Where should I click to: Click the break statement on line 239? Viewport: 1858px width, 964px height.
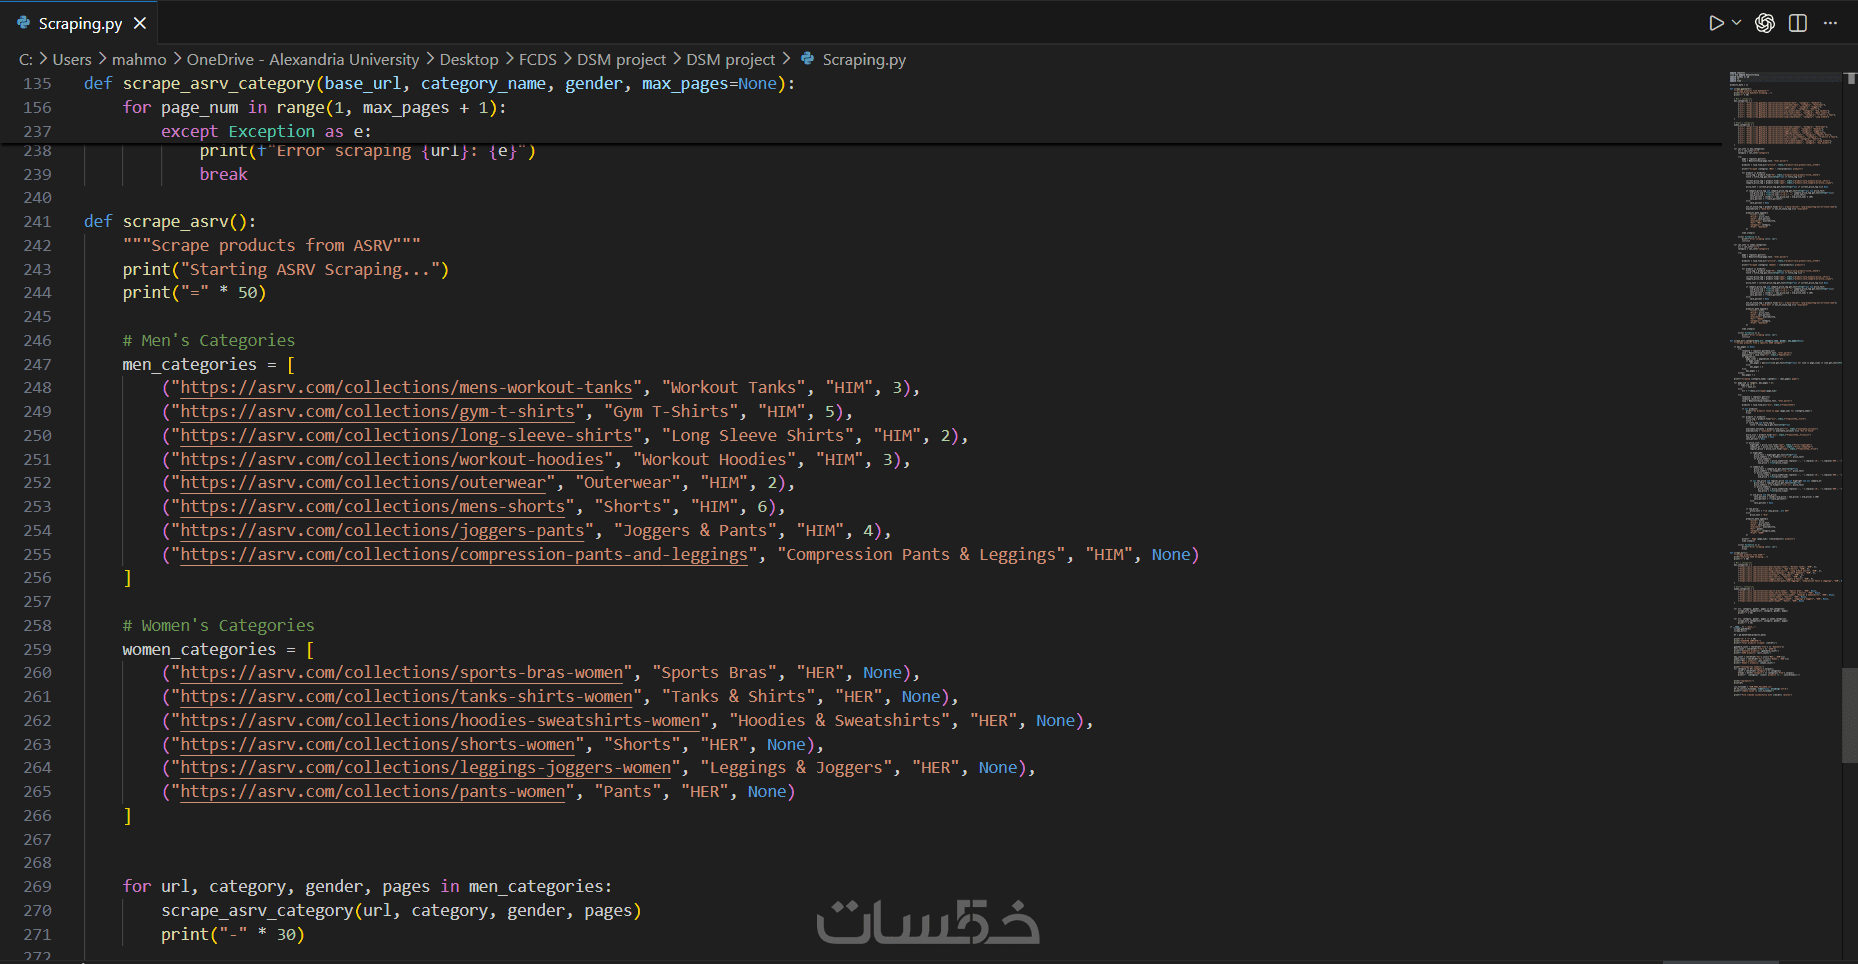pos(223,175)
